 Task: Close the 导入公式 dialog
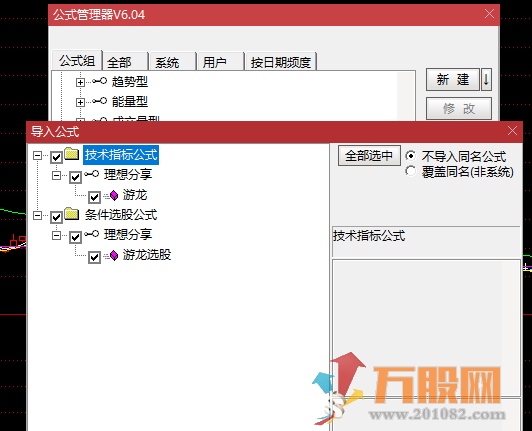(512, 131)
